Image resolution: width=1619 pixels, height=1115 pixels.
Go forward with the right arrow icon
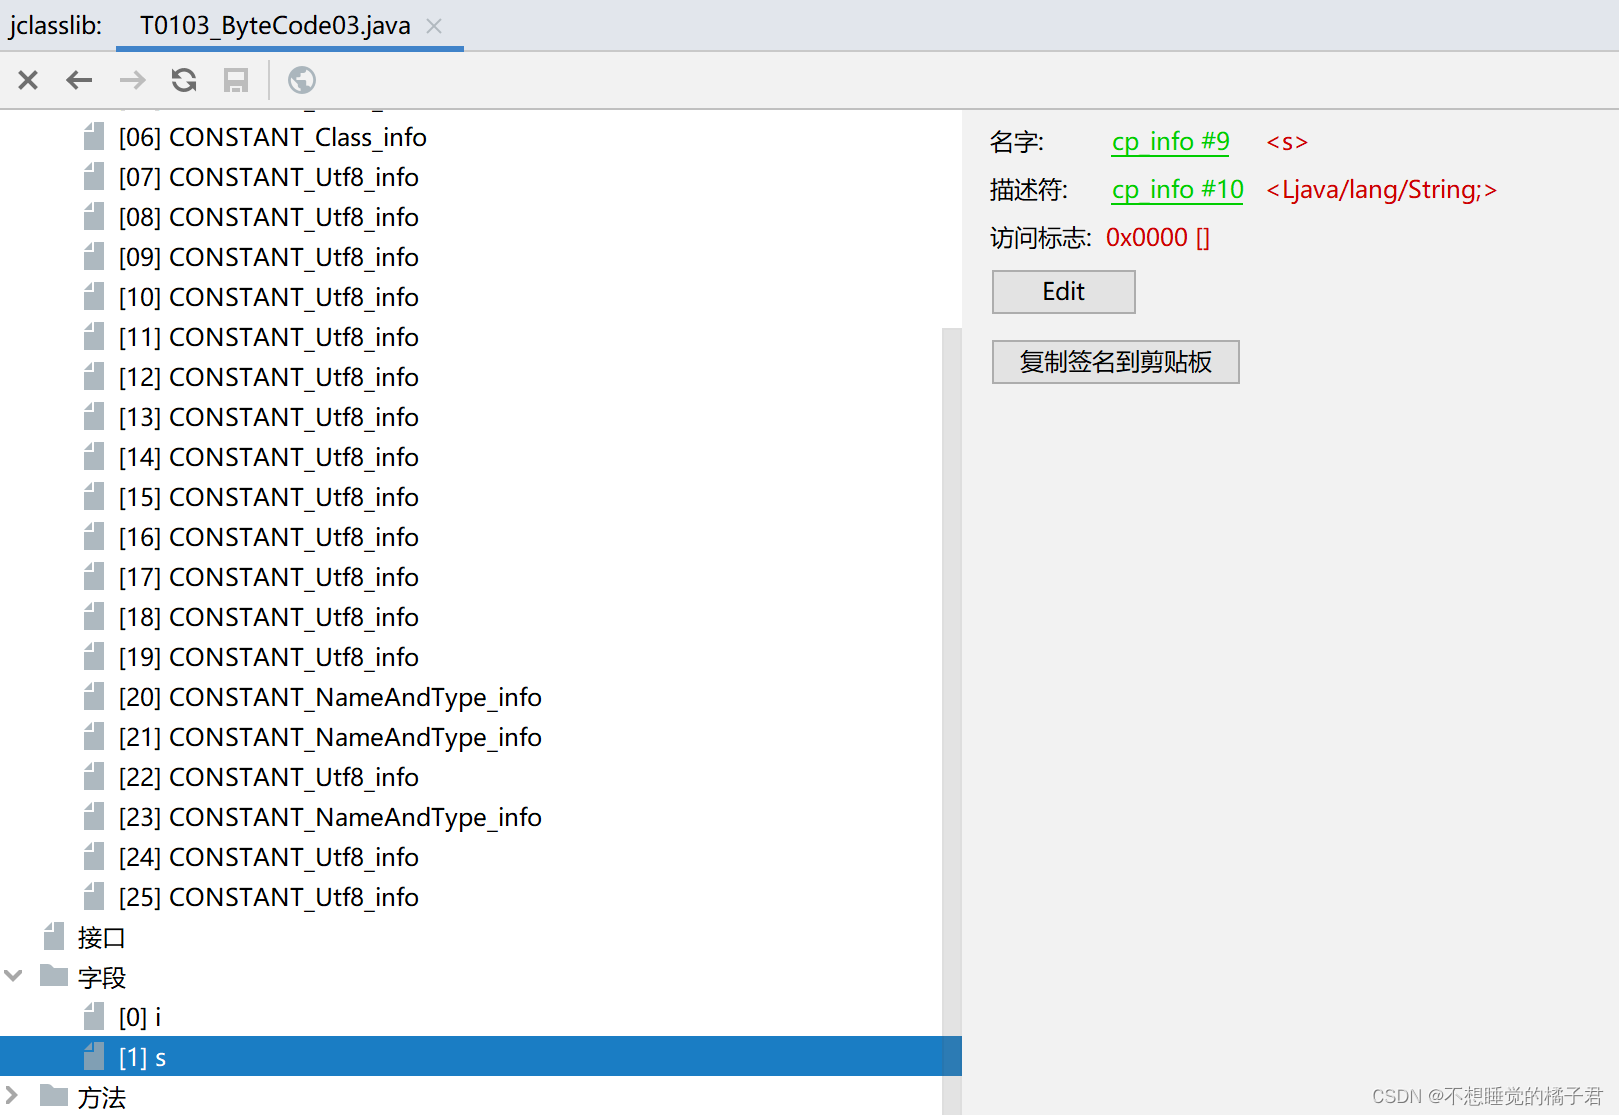132,80
